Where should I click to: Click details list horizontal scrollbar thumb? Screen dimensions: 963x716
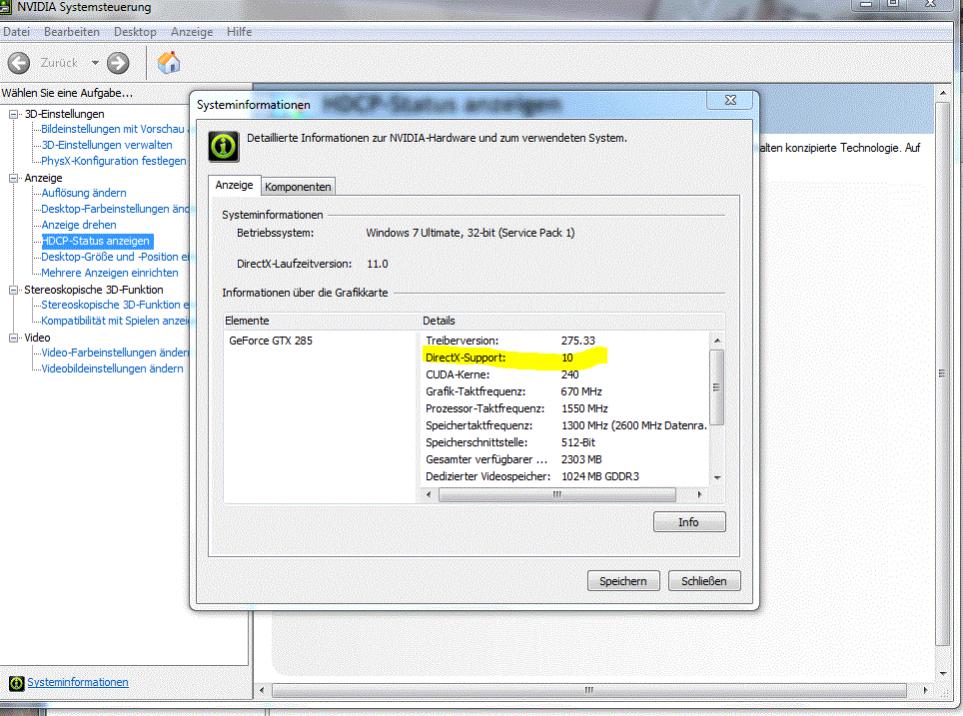(x=557, y=494)
